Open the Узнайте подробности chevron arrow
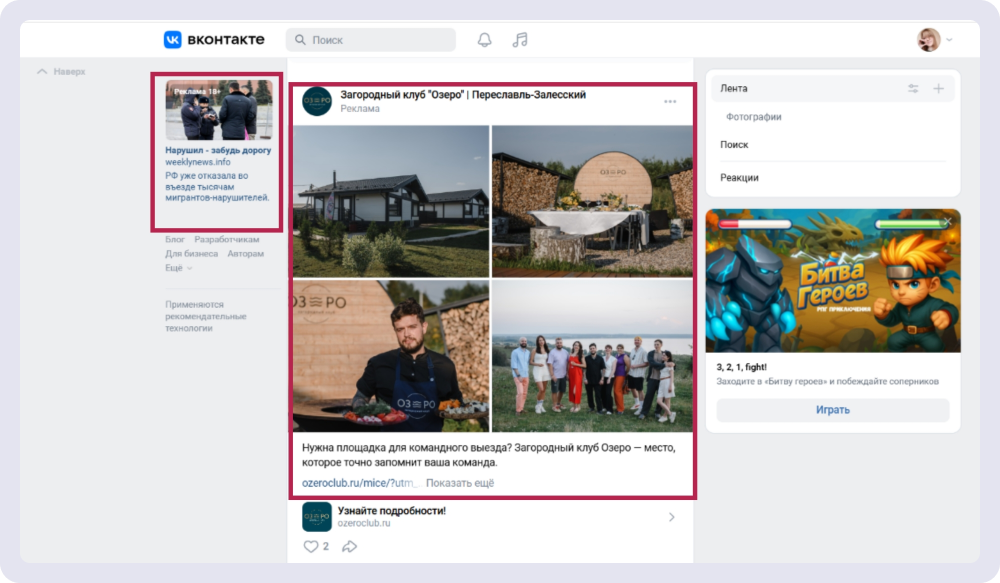The width and height of the screenshot is (1000, 583). click(671, 517)
